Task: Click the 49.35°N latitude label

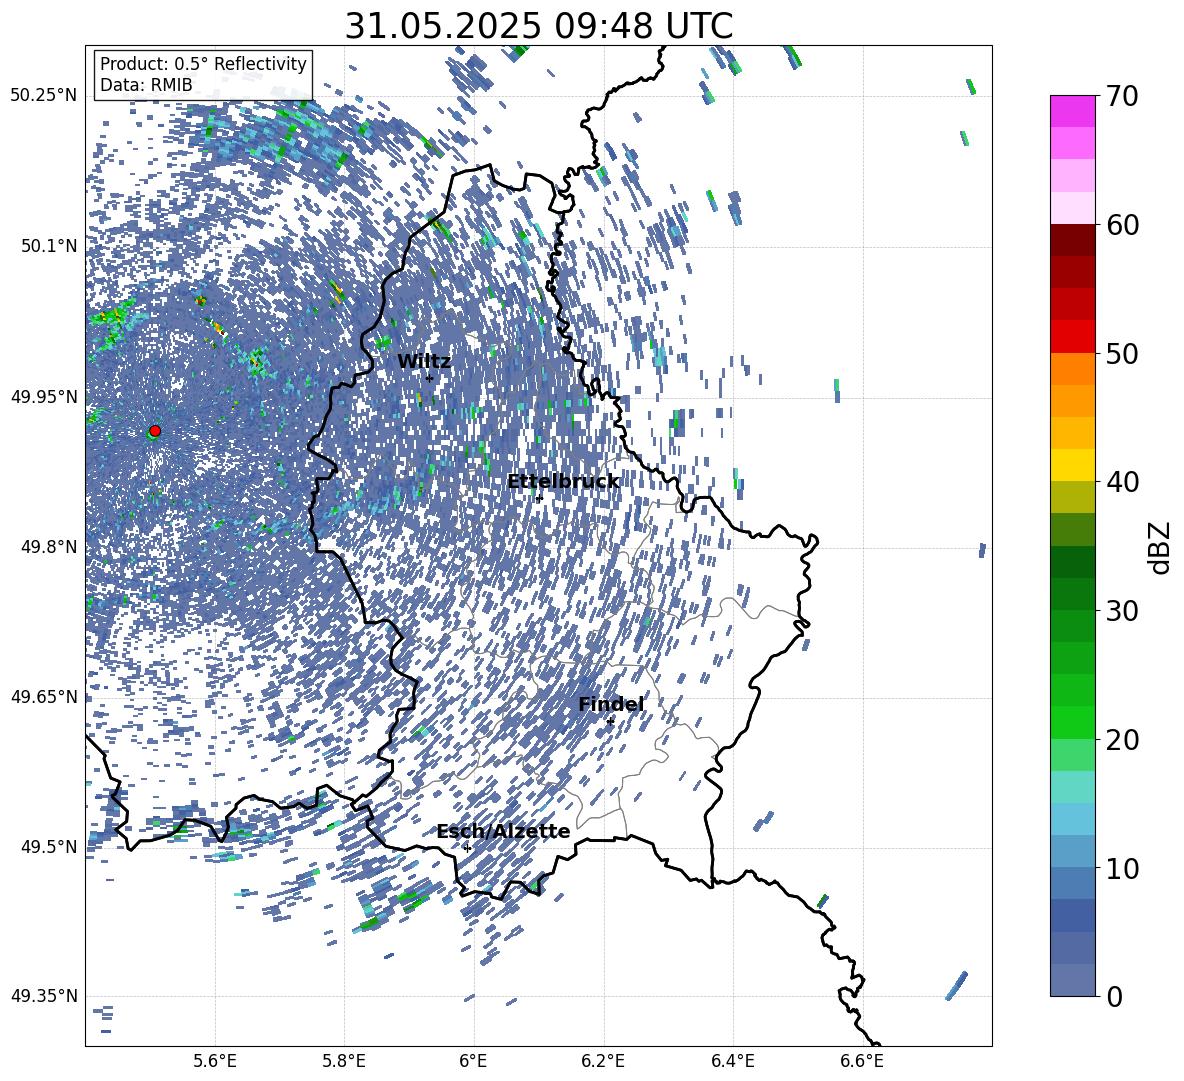Action: pos(44,996)
